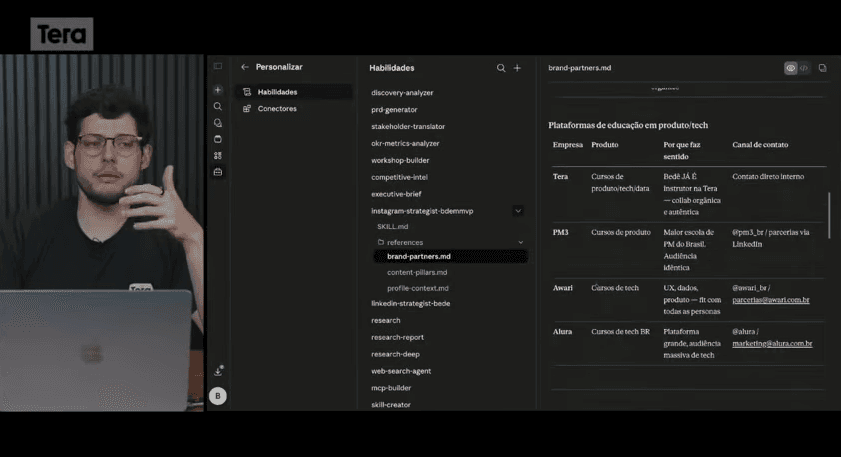Toggle the sidebar panel icon
Viewport: 841px width, 457px height.
point(218,66)
